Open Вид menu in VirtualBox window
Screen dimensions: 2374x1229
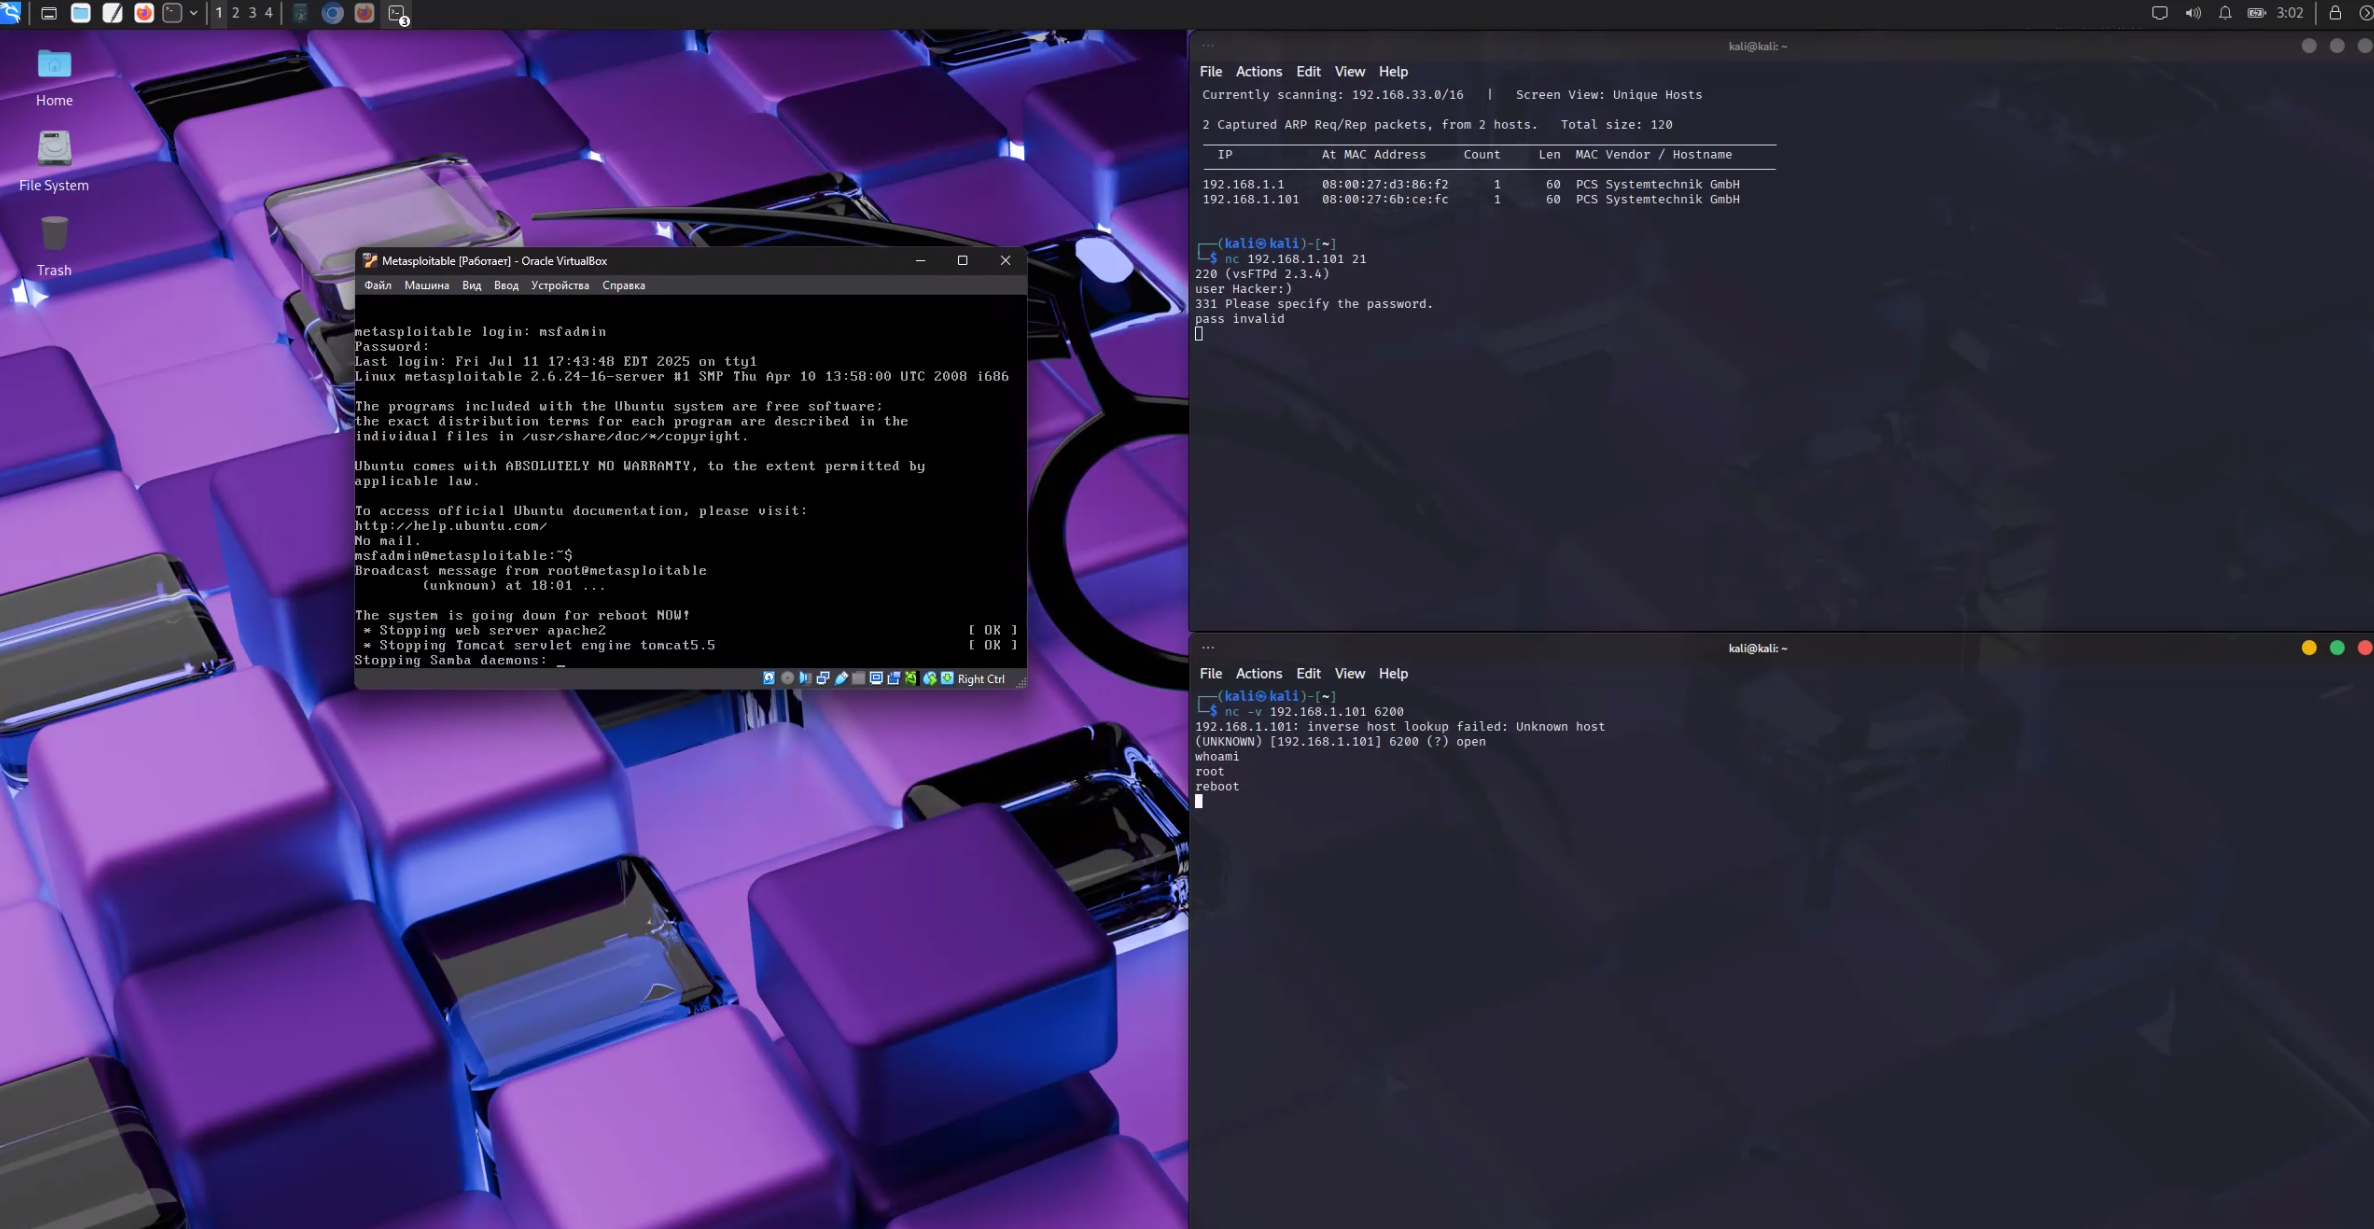(472, 285)
